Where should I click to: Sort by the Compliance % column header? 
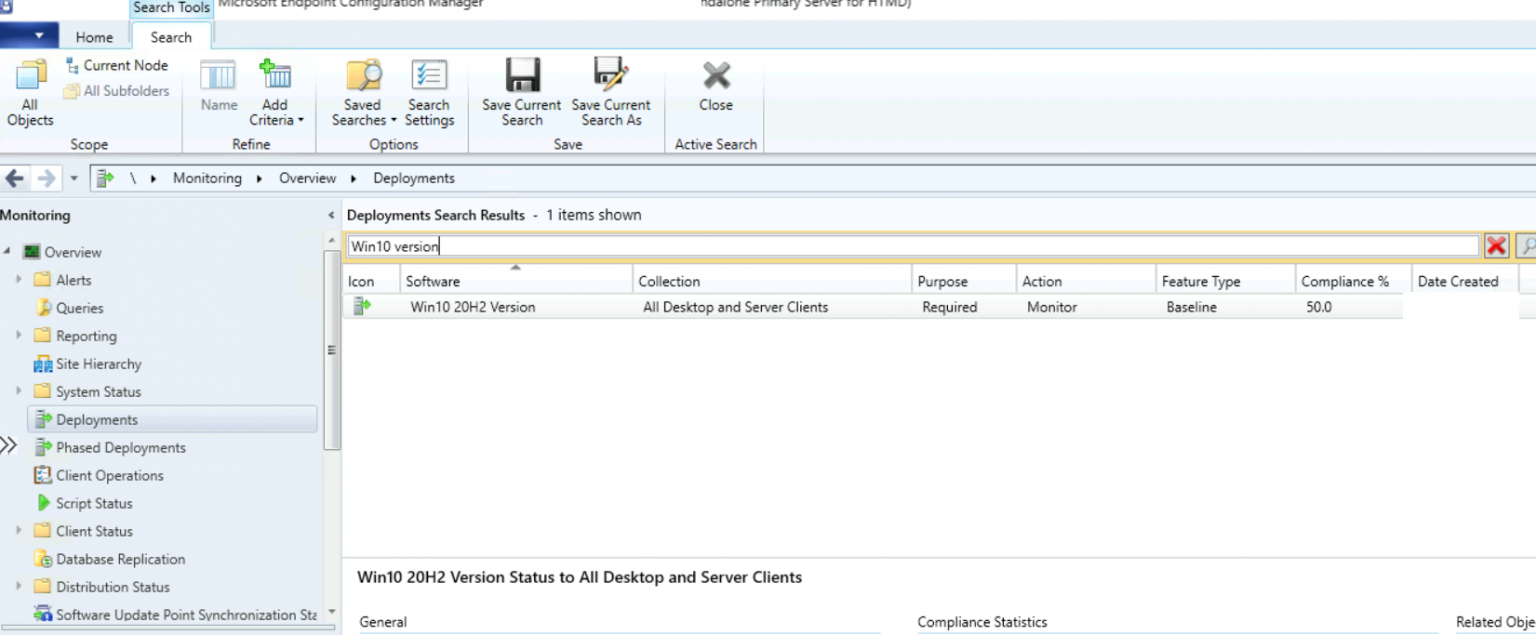(x=1345, y=281)
